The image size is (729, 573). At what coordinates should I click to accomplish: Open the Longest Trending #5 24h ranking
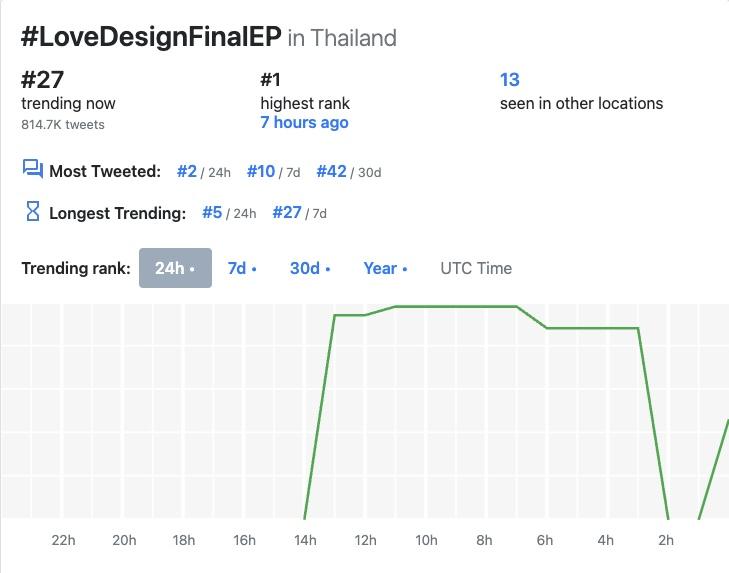(212, 212)
